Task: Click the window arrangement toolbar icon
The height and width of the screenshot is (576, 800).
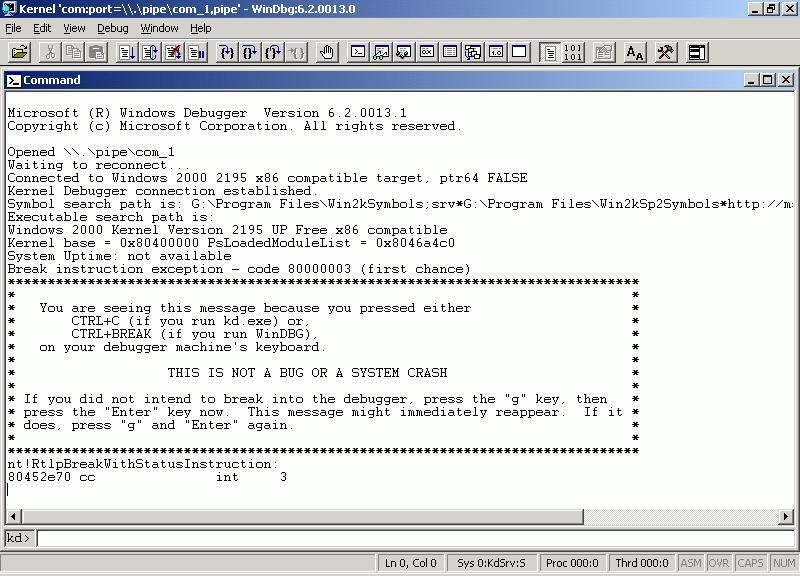Action: (697, 52)
